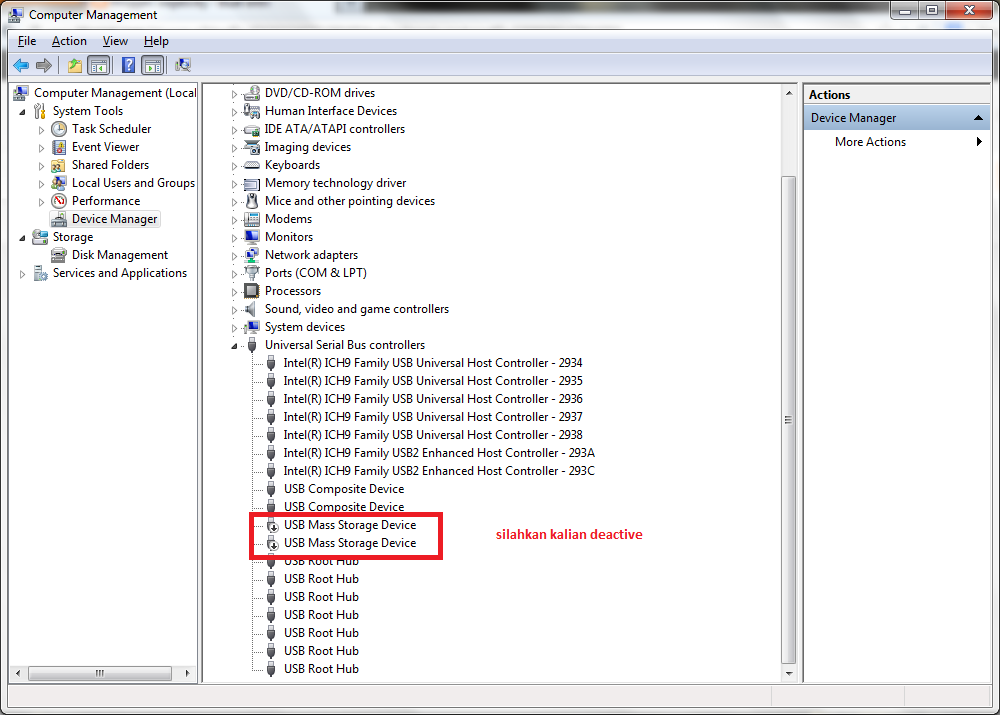Image resolution: width=1000 pixels, height=715 pixels.
Task: Expand the DVD/CD-ROM drives node
Action: (x=234, y=94)
